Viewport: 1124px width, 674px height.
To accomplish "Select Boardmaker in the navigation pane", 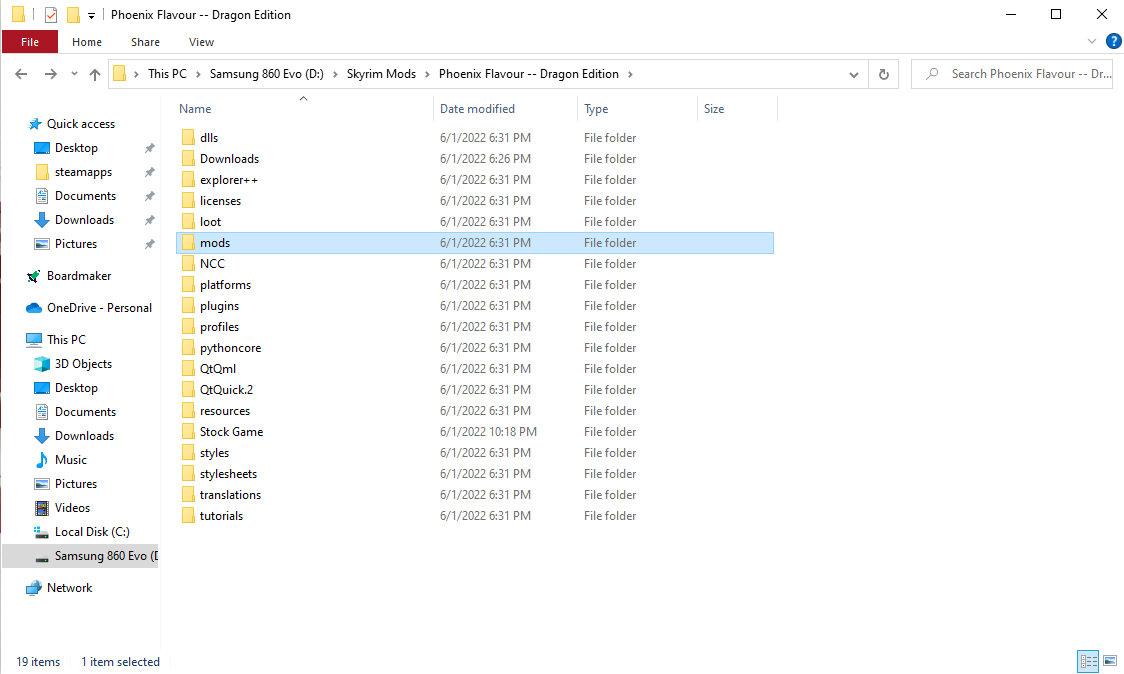I will 79,276.
